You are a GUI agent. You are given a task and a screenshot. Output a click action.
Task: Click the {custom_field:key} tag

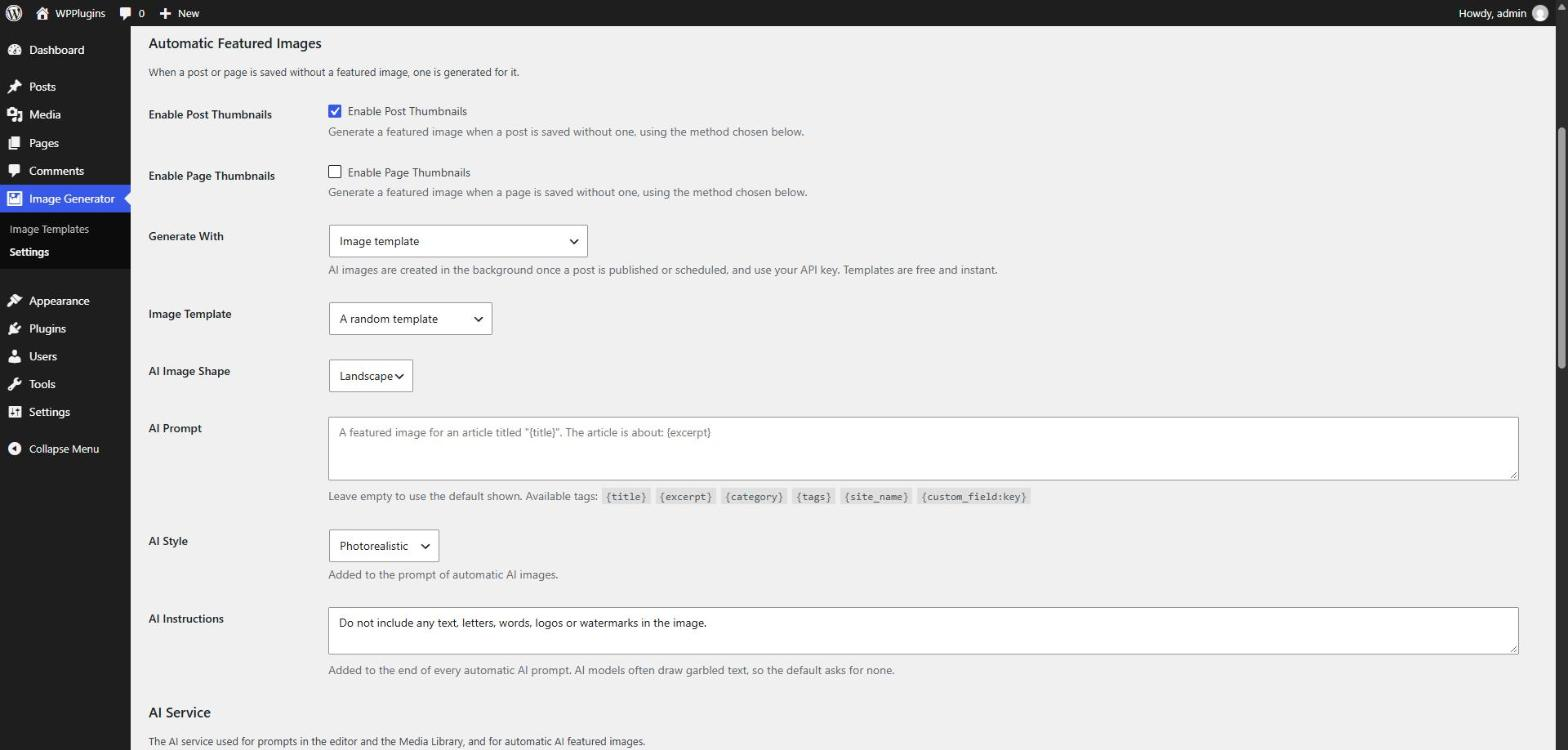tap(974, 496)
